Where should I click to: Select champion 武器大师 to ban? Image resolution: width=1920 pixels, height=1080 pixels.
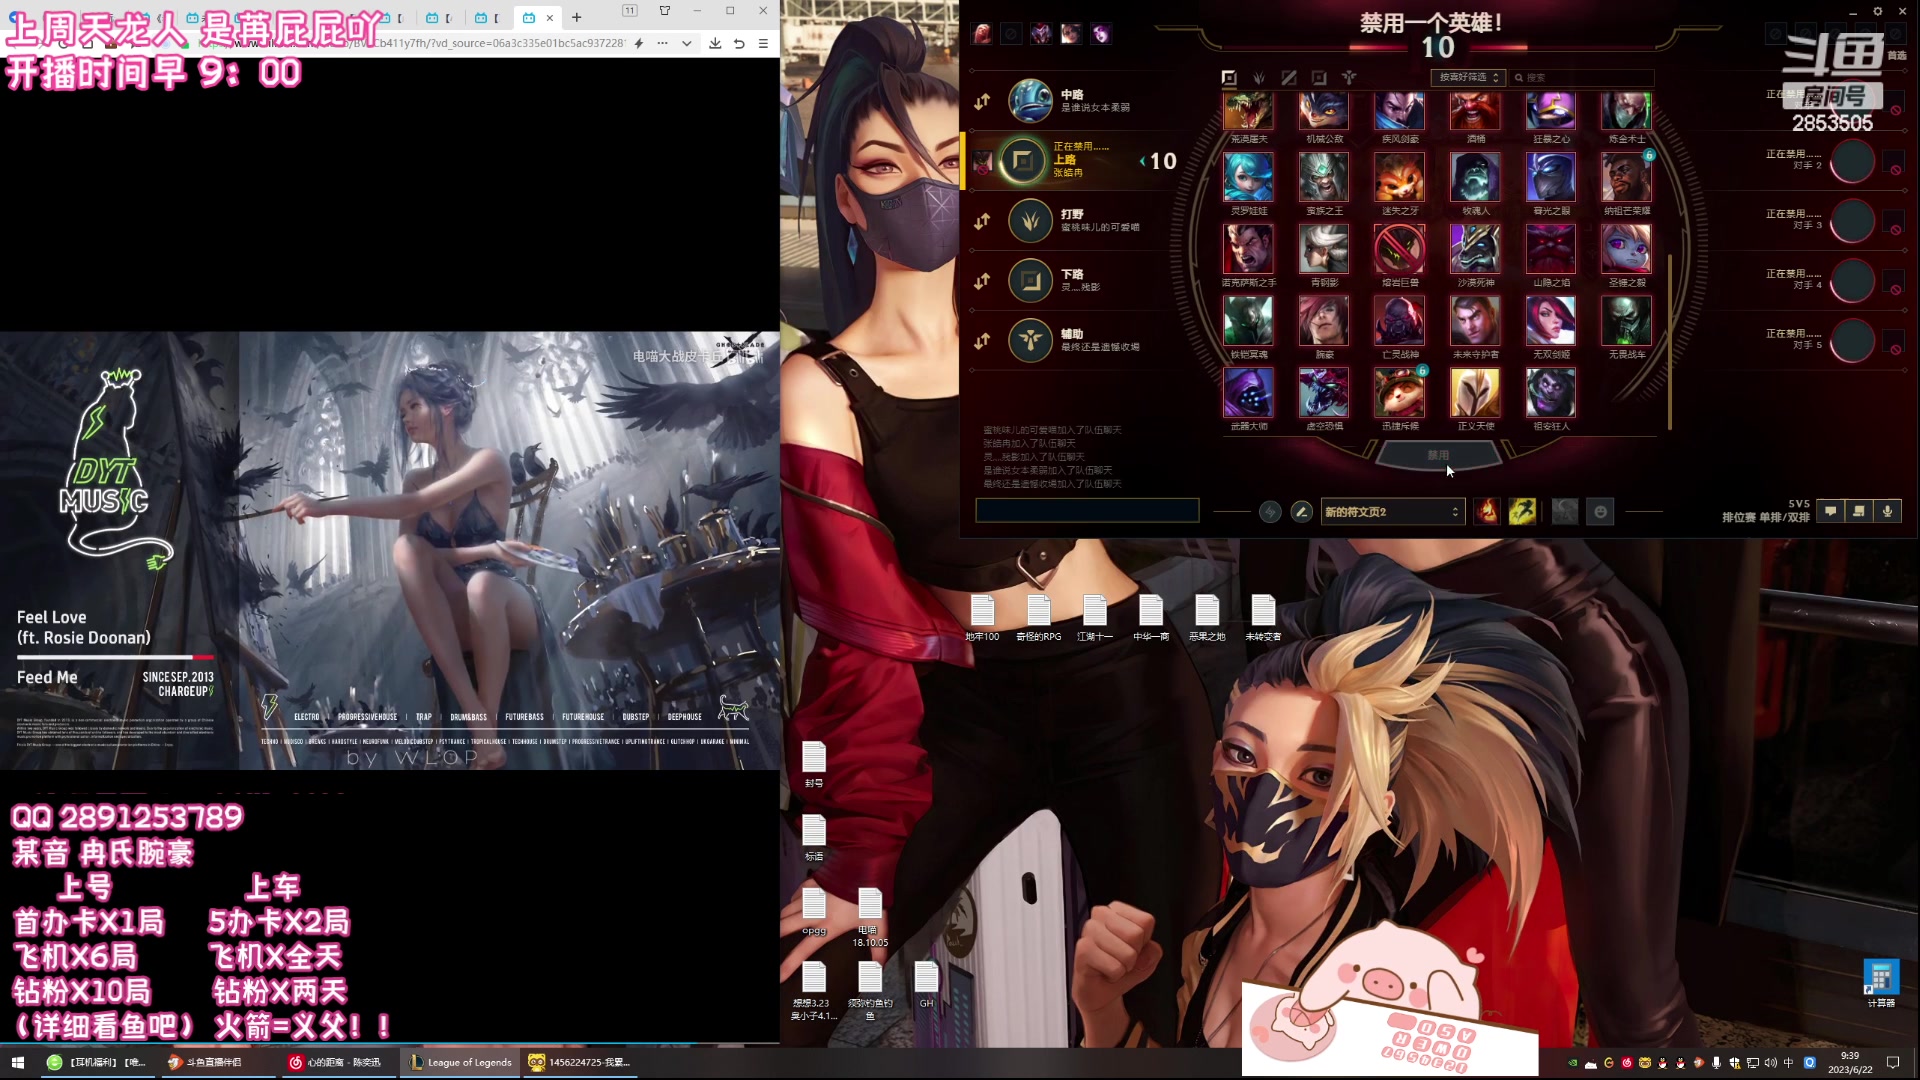tap(1248, 393)
